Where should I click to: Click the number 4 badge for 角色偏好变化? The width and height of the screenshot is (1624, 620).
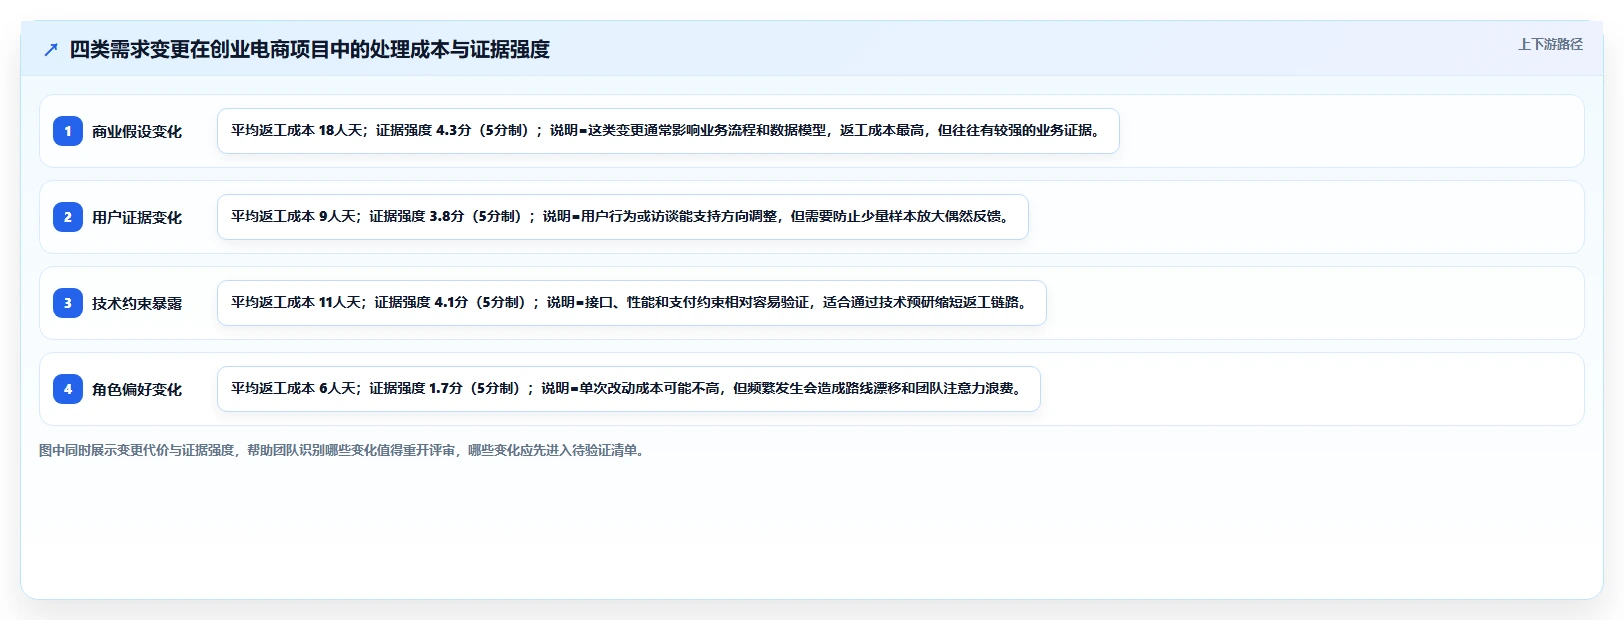[x=68, y=389]
